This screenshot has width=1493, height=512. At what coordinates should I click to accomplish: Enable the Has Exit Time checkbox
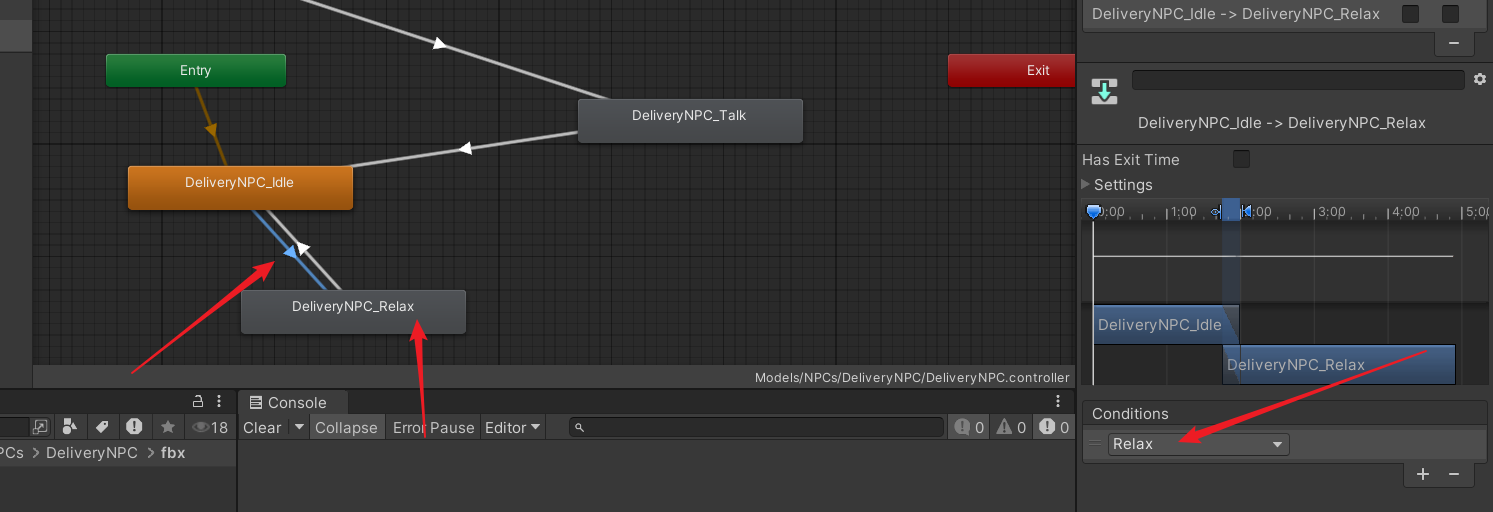pyautogui.click(x=1241, y=159)
